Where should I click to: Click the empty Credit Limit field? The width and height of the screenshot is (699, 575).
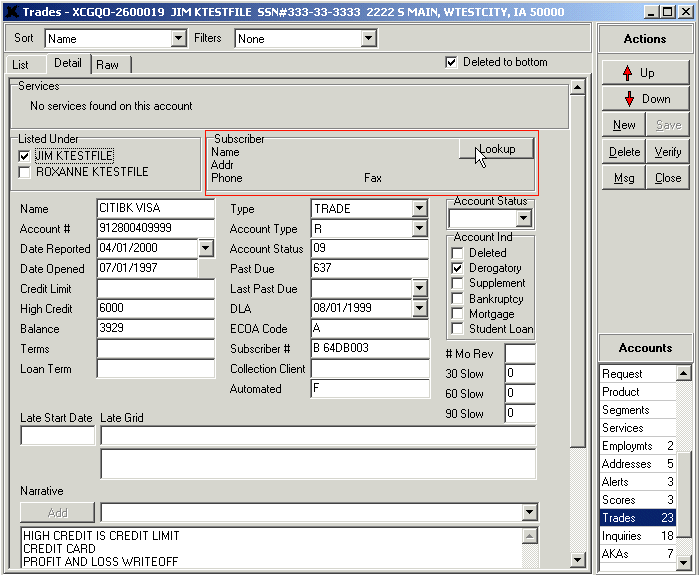click(155, 288)
